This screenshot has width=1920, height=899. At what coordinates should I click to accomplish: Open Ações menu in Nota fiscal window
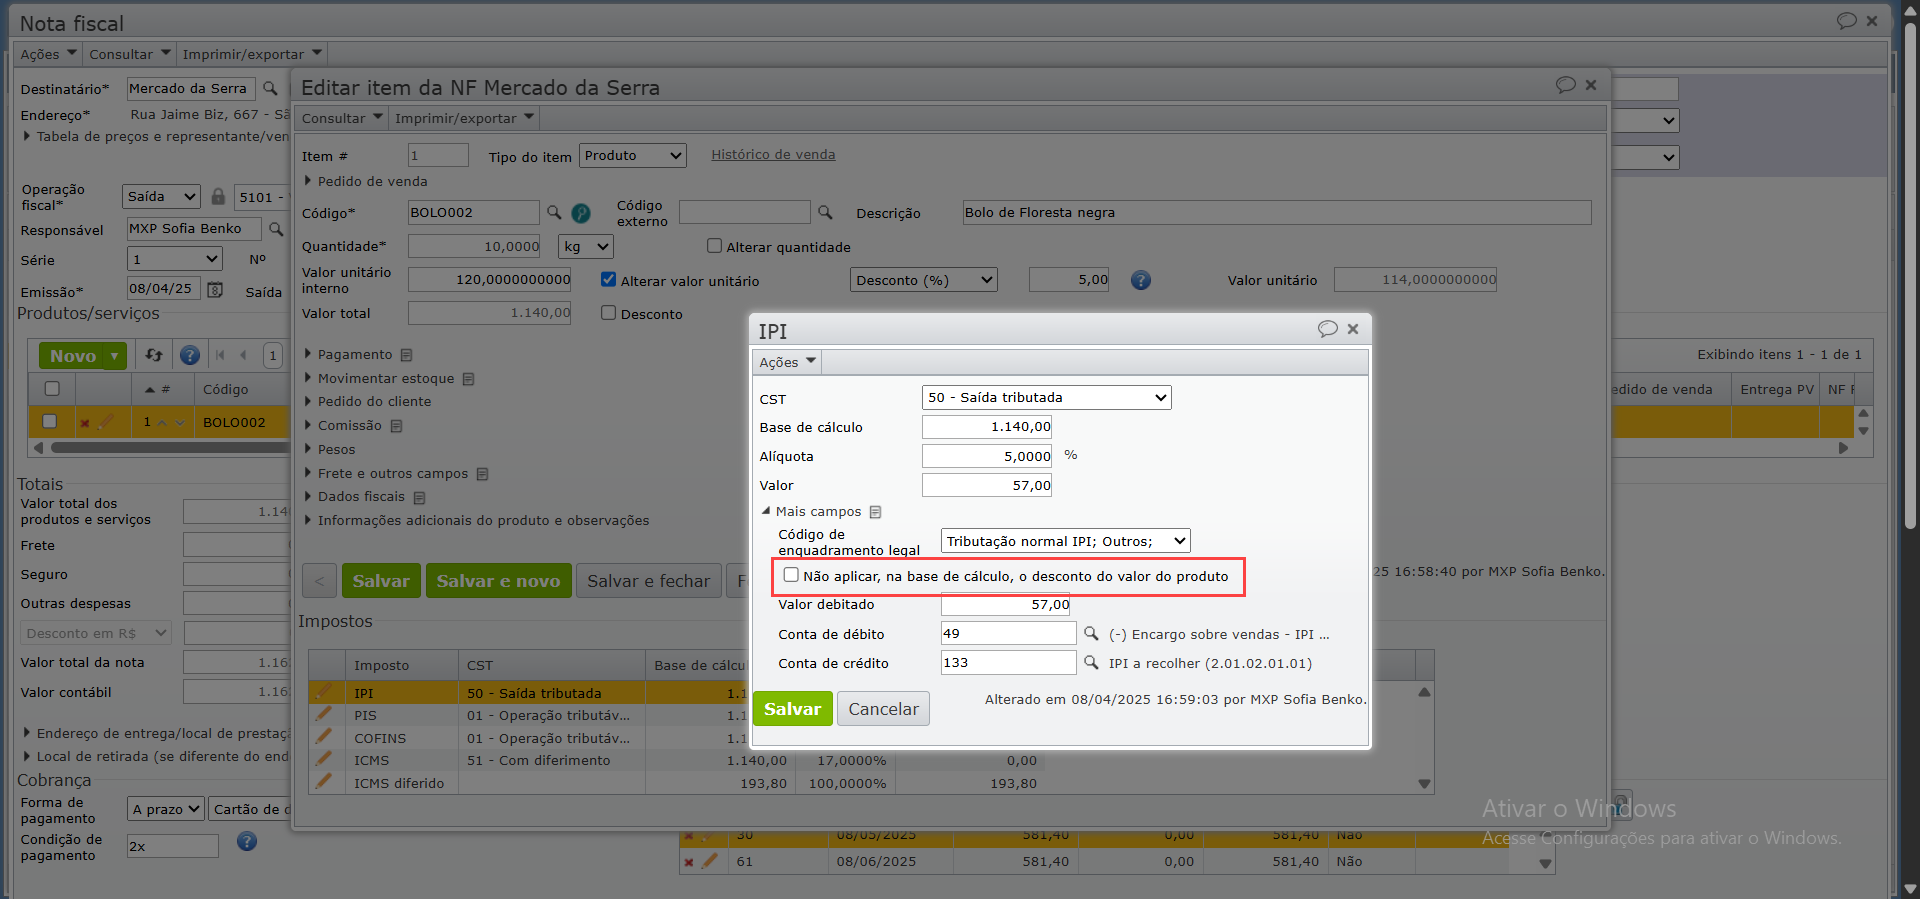tap(48, 54)
